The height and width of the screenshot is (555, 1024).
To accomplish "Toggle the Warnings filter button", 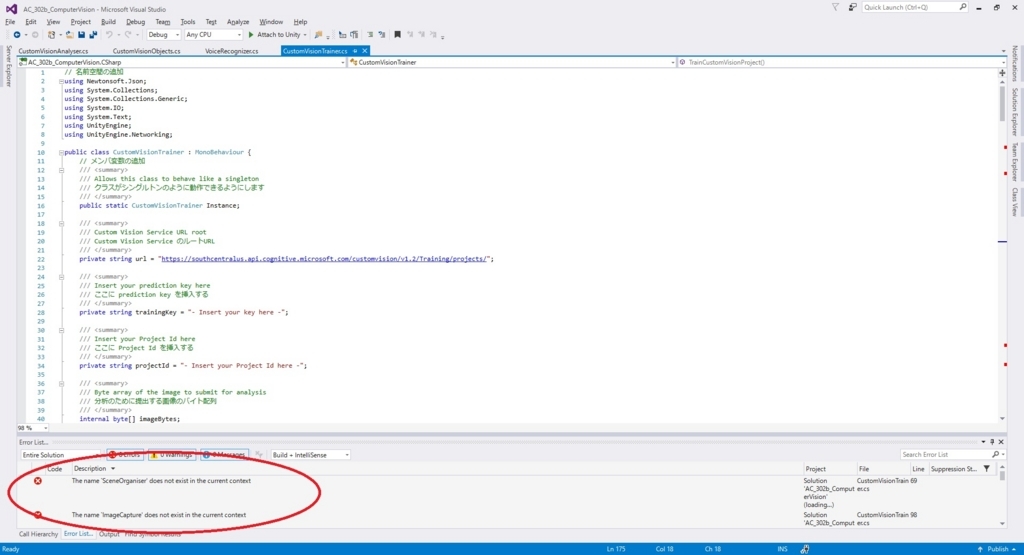I will pos(172,454).
